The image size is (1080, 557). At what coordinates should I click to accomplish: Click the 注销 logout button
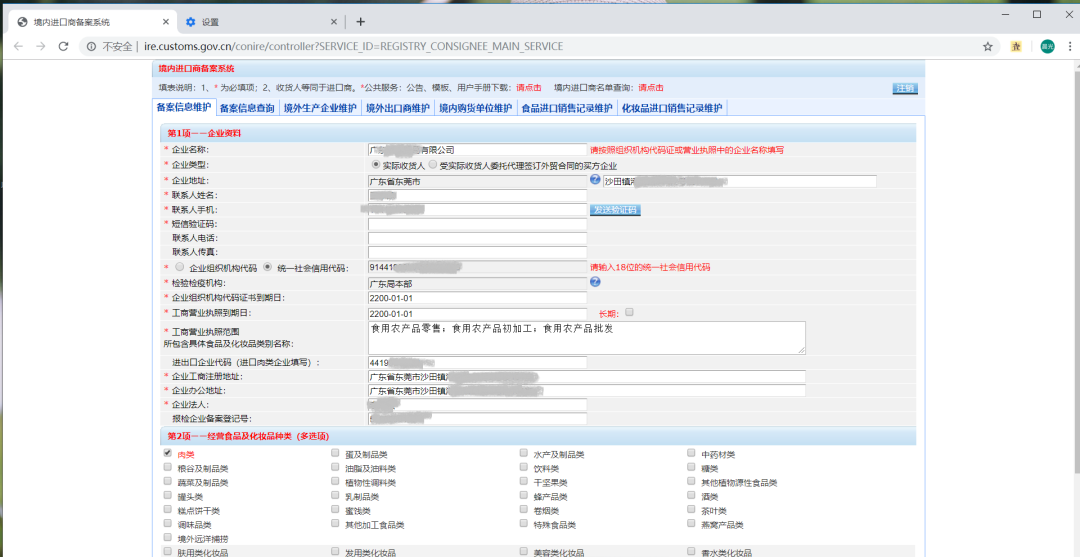pyautogui.click(x=904, y=89)
